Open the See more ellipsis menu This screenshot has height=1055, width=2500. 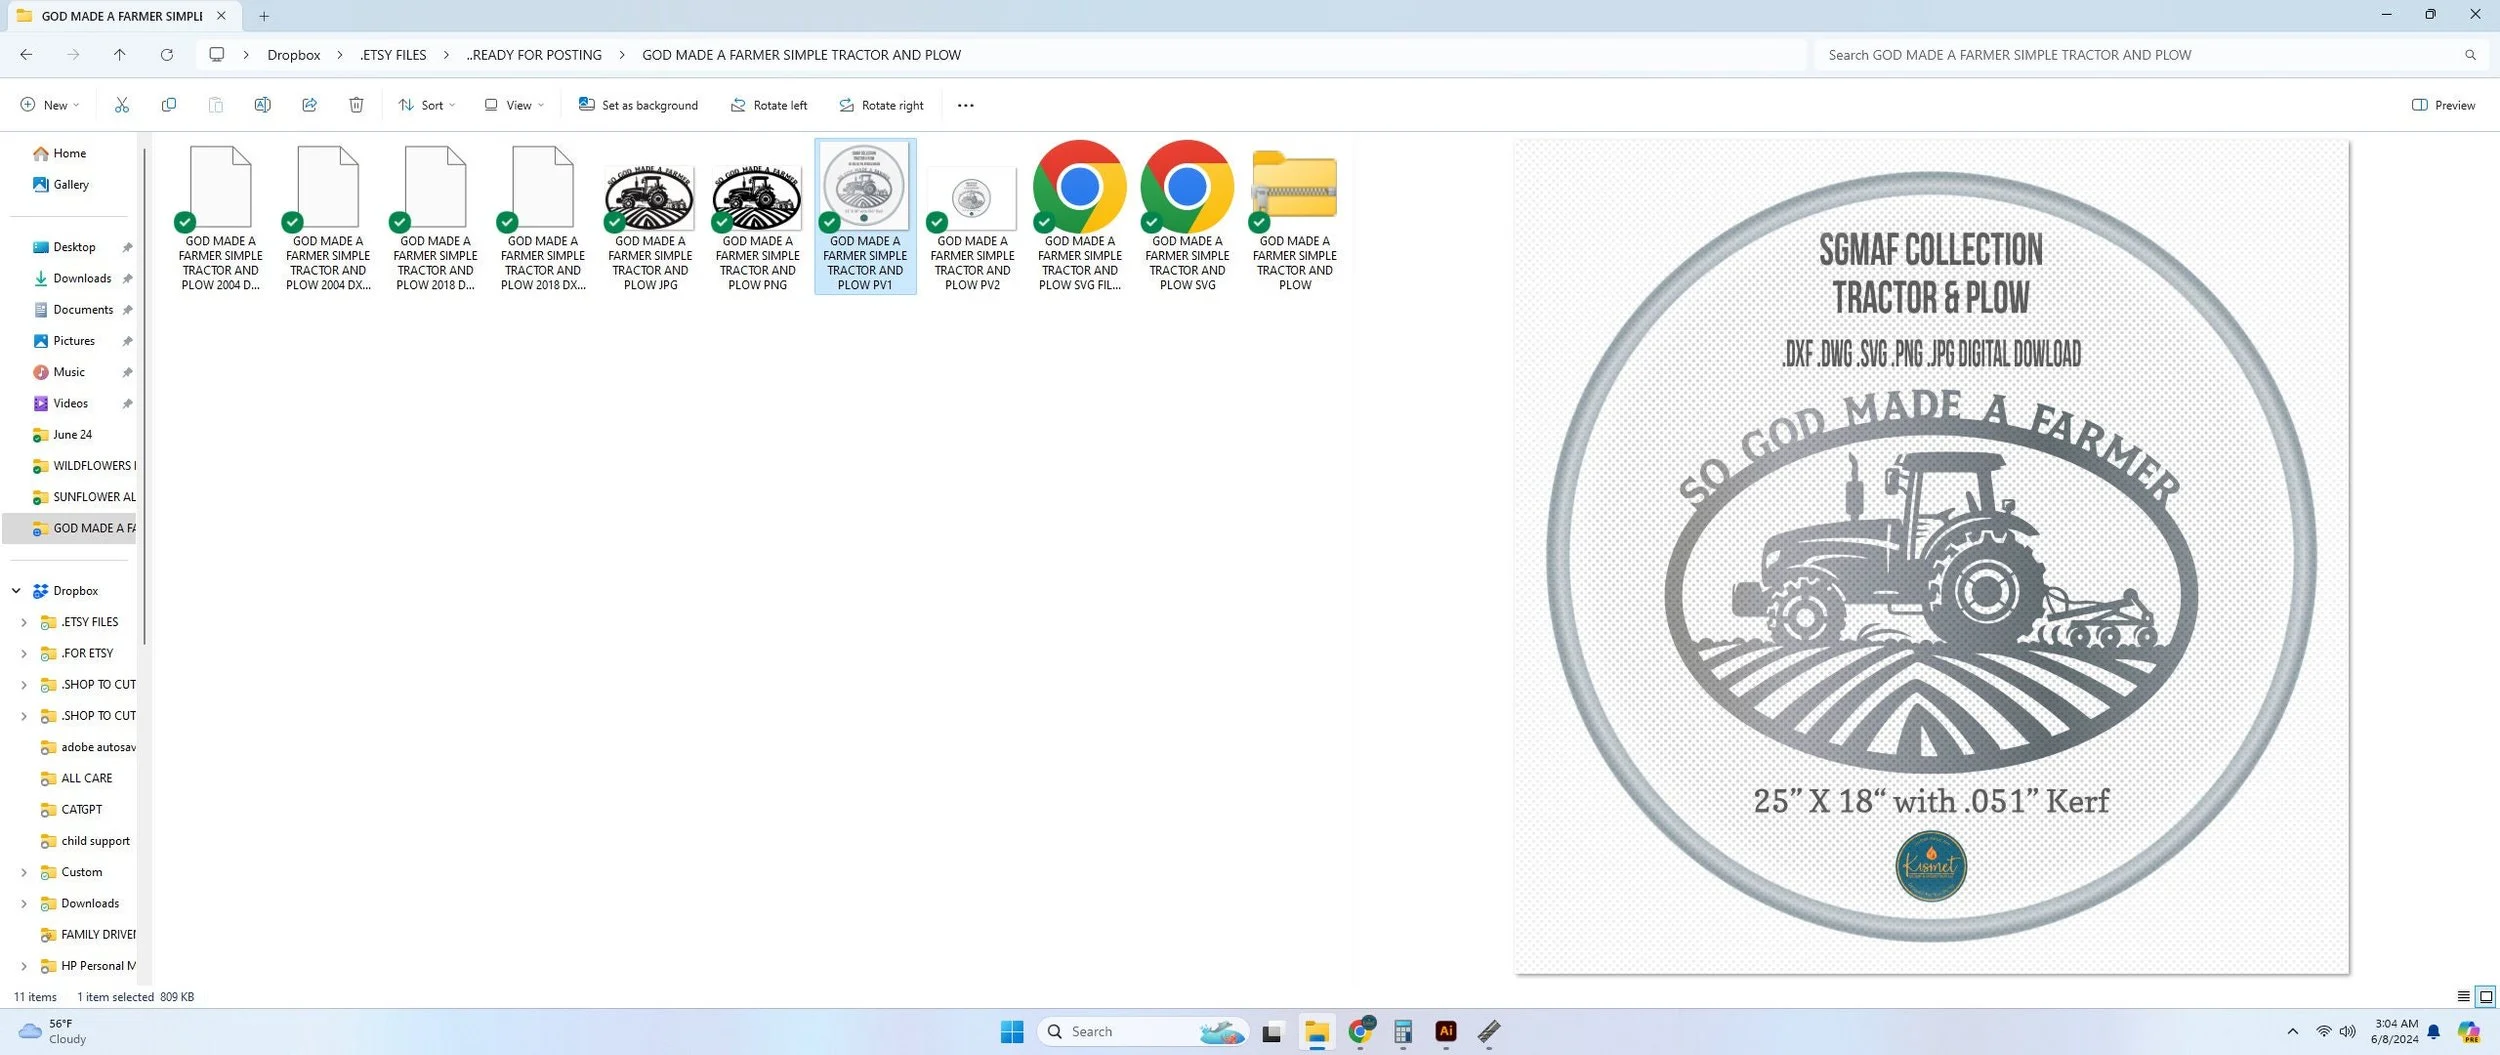point(965,105)
